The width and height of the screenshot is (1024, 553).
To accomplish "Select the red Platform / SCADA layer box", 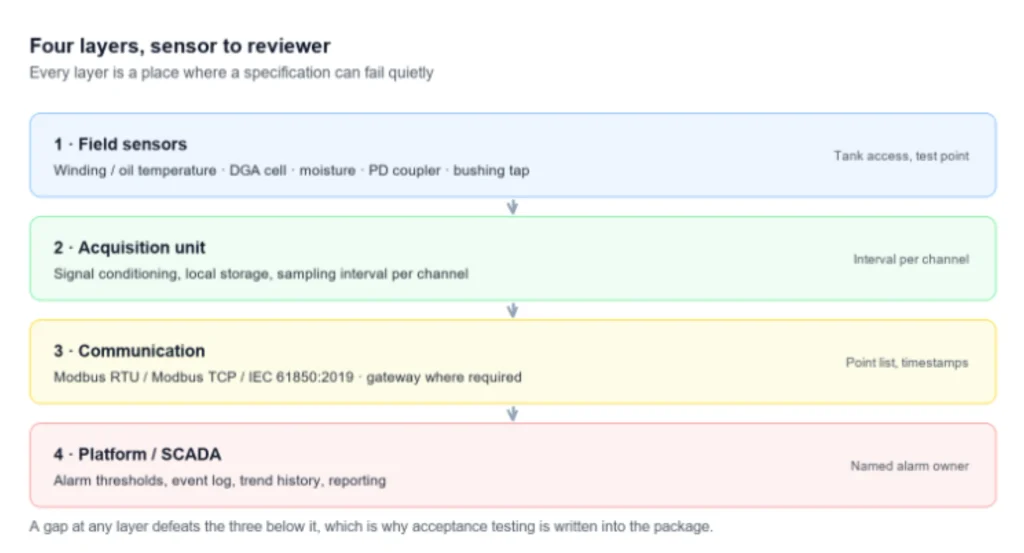I will [x=513, y=465].
